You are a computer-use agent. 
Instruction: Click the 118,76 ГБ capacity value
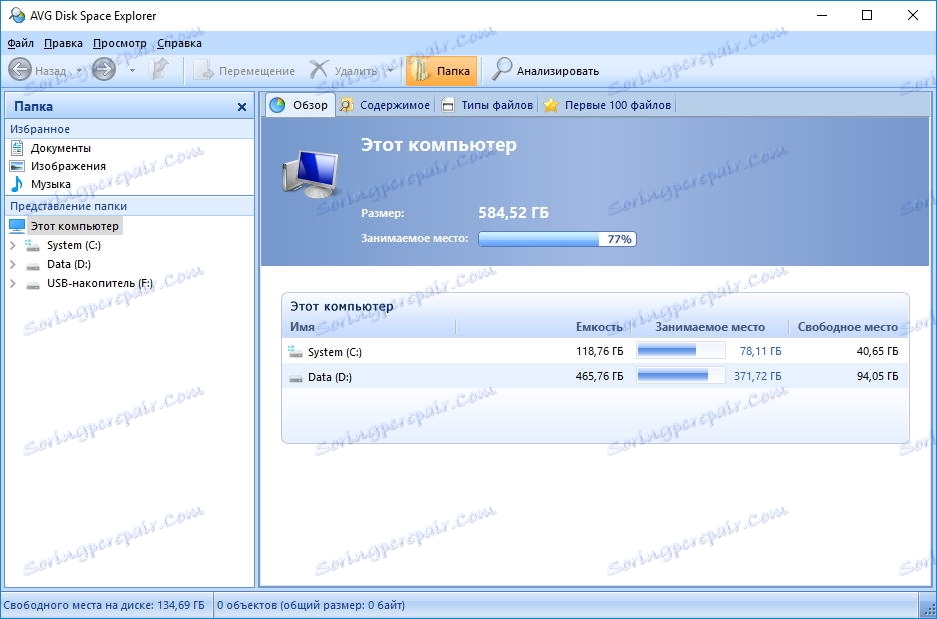pyautogui.click(x=600, y=351)
